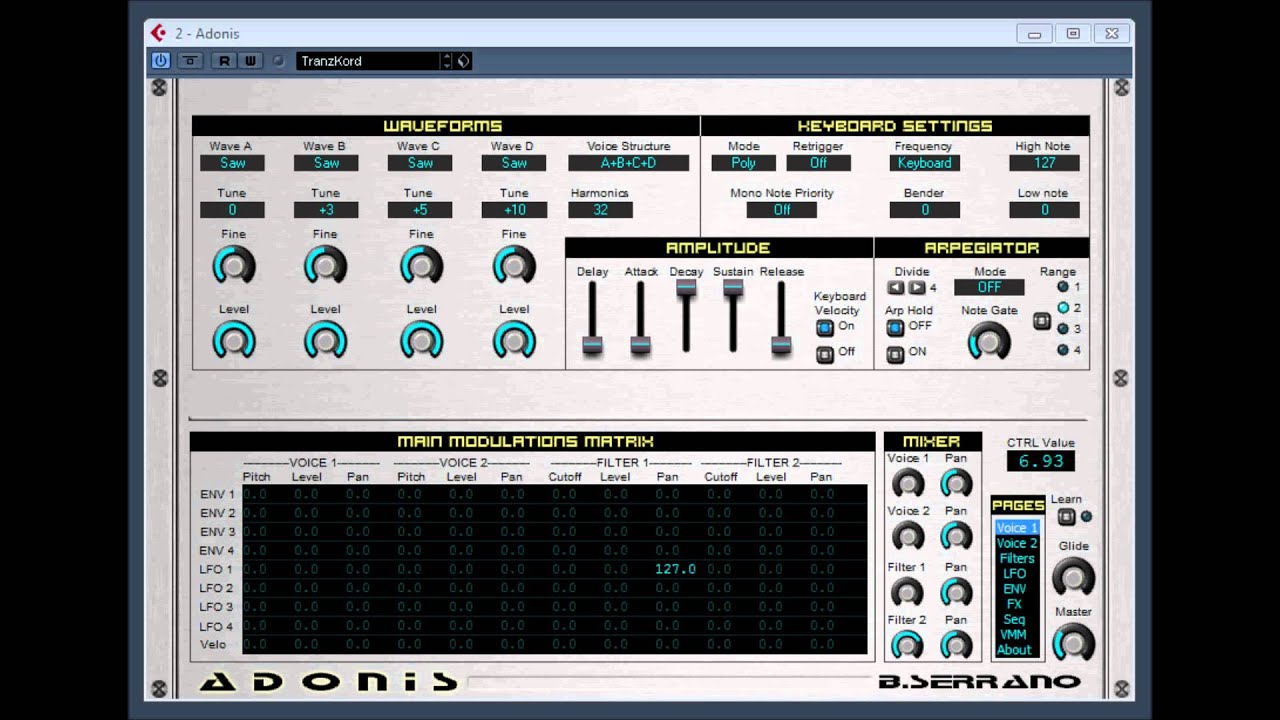Click the bypass button next to the power icon
Viewport: 1280px width, 720px height.
(x=190, y=61)
